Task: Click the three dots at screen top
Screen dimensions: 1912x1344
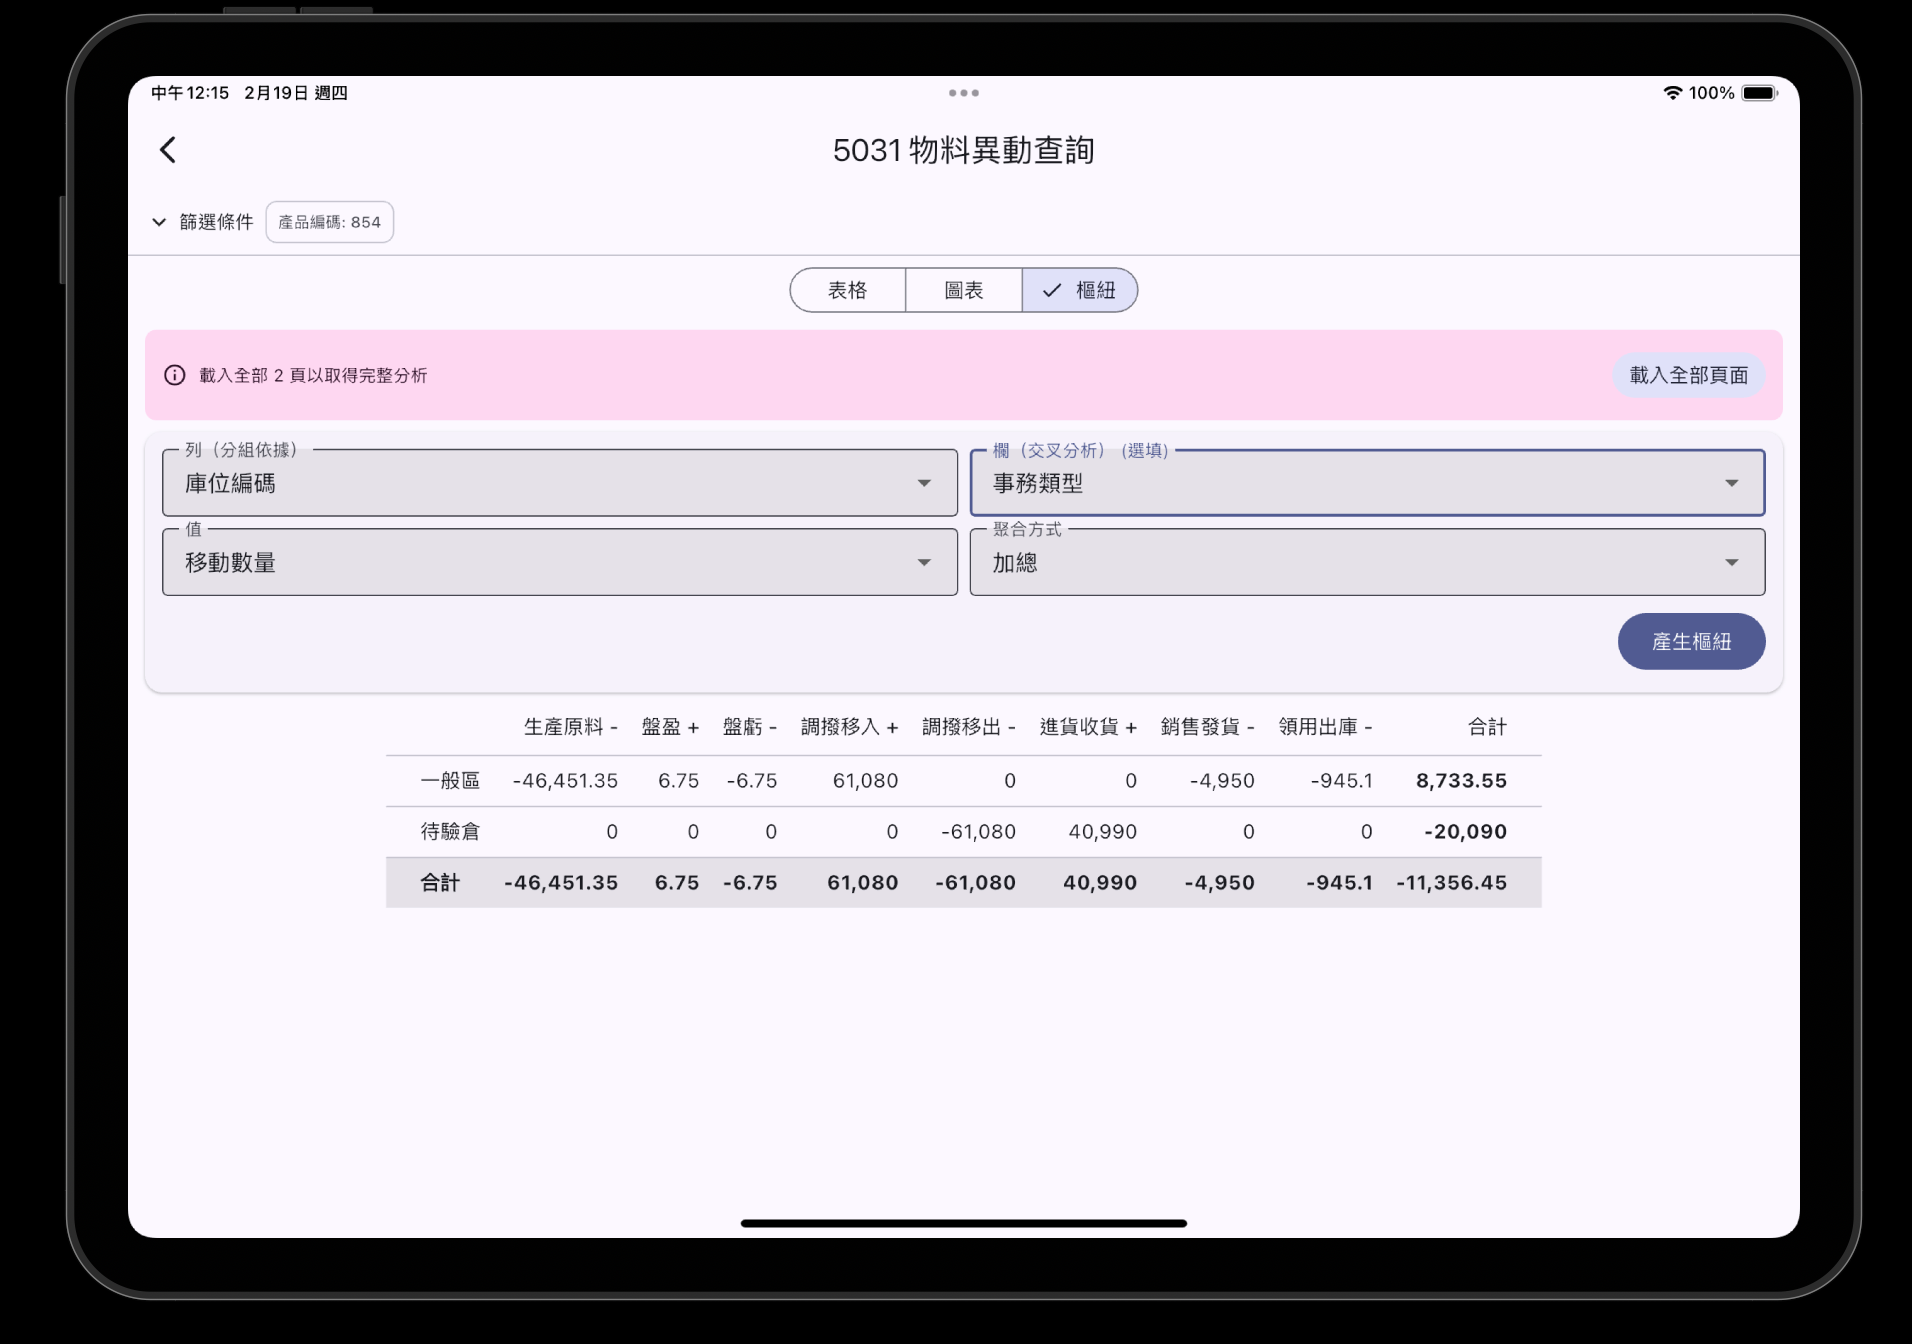Action: pyautogui.click(x=962, y=92)
